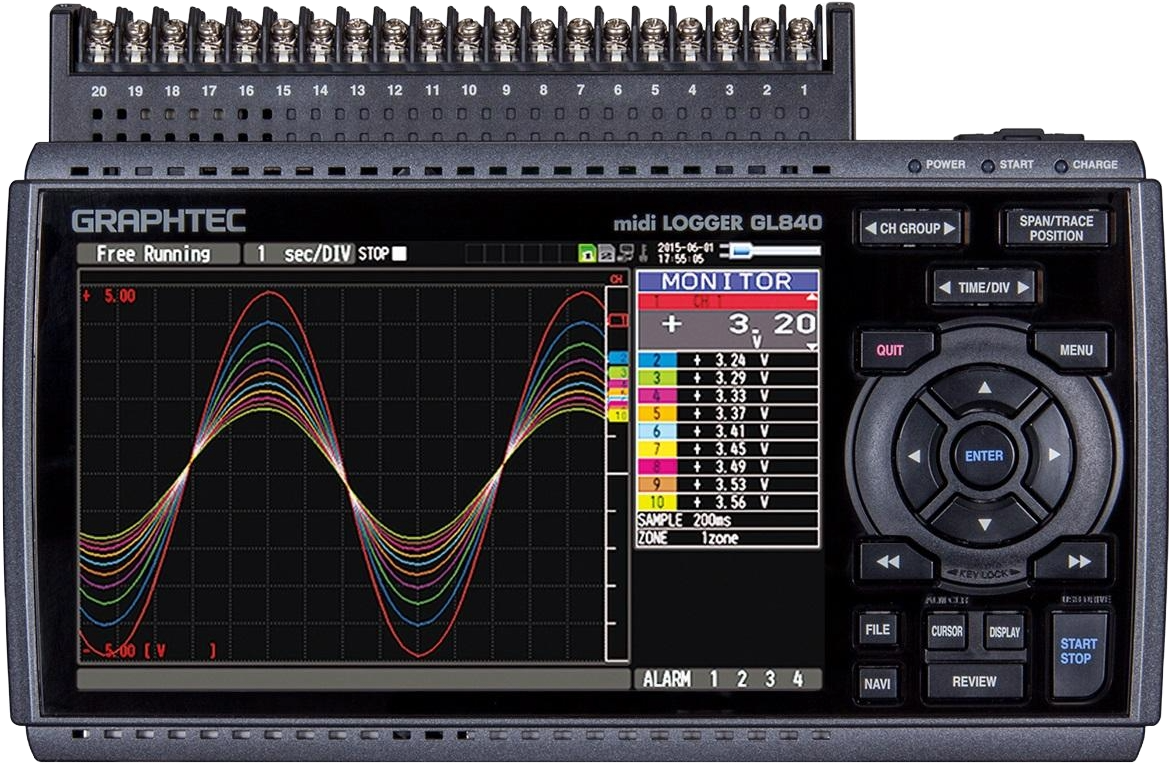
Task: Push the QUIT key
Action: pyautogui.click(x=890, y=350)
